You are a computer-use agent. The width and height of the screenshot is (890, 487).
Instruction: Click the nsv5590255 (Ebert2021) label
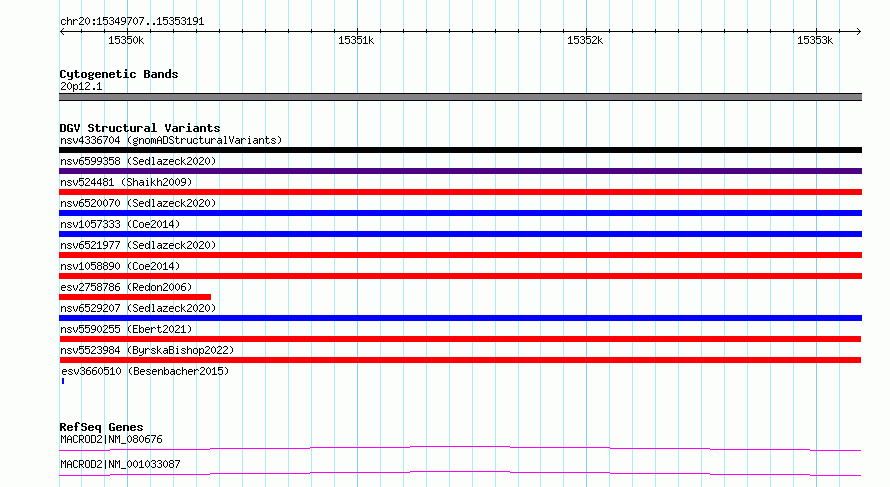coord(126,329)
